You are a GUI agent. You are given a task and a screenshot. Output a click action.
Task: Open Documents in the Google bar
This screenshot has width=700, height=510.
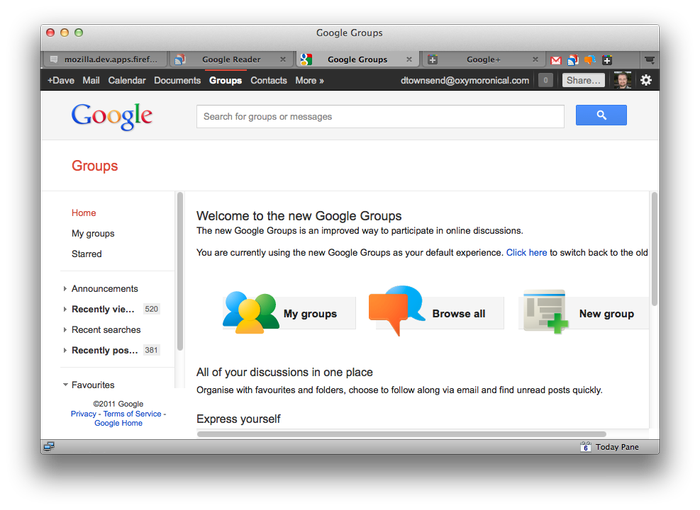177,80
